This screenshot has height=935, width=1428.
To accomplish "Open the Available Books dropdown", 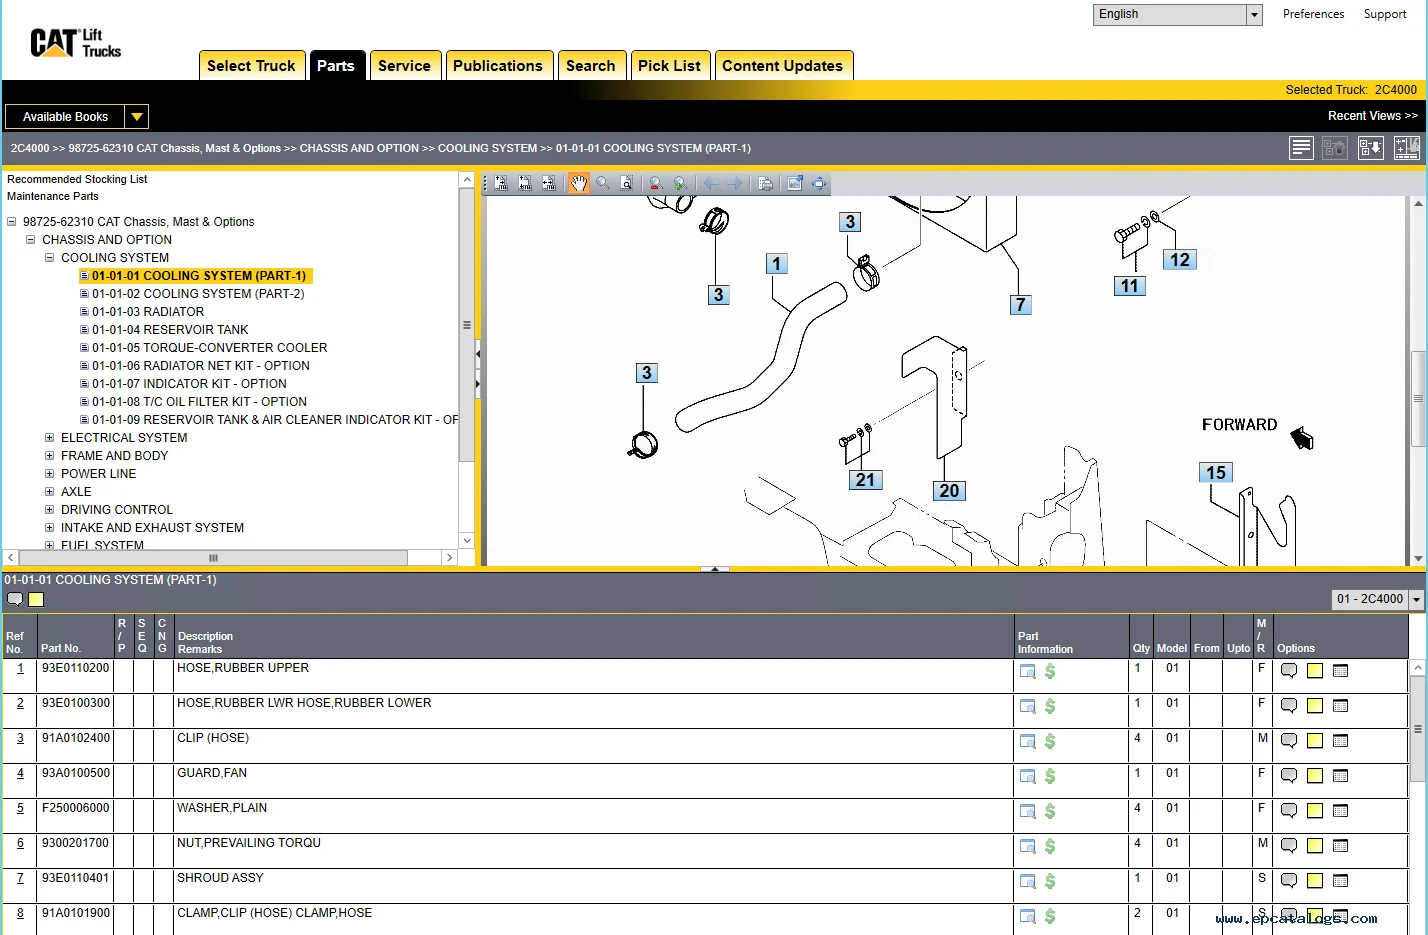I will (x=136, y=116).
